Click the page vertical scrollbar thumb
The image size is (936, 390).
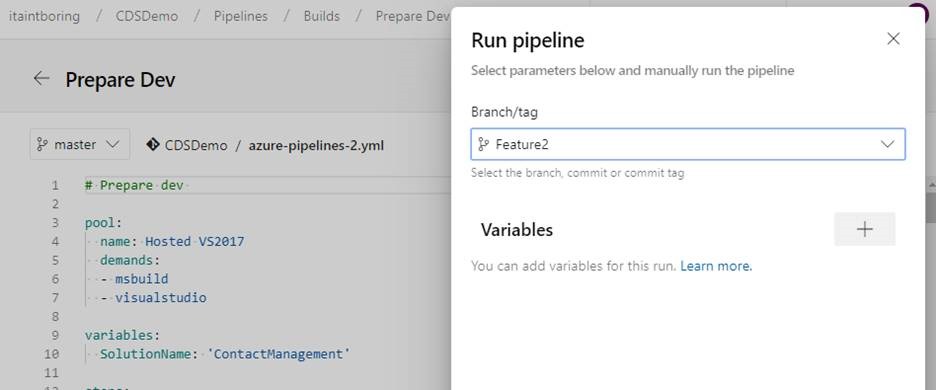click(x=931, y=207)
